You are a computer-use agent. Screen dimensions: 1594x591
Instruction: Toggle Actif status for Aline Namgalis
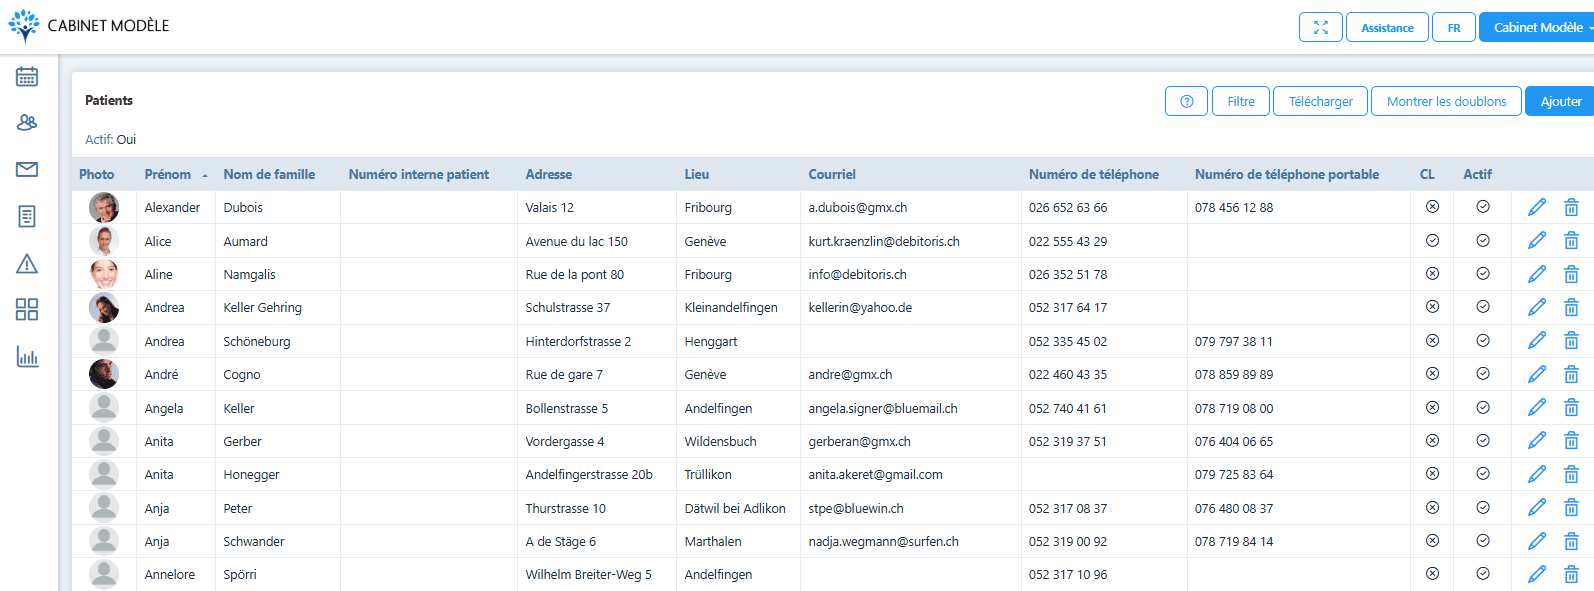pos(1483,273)
